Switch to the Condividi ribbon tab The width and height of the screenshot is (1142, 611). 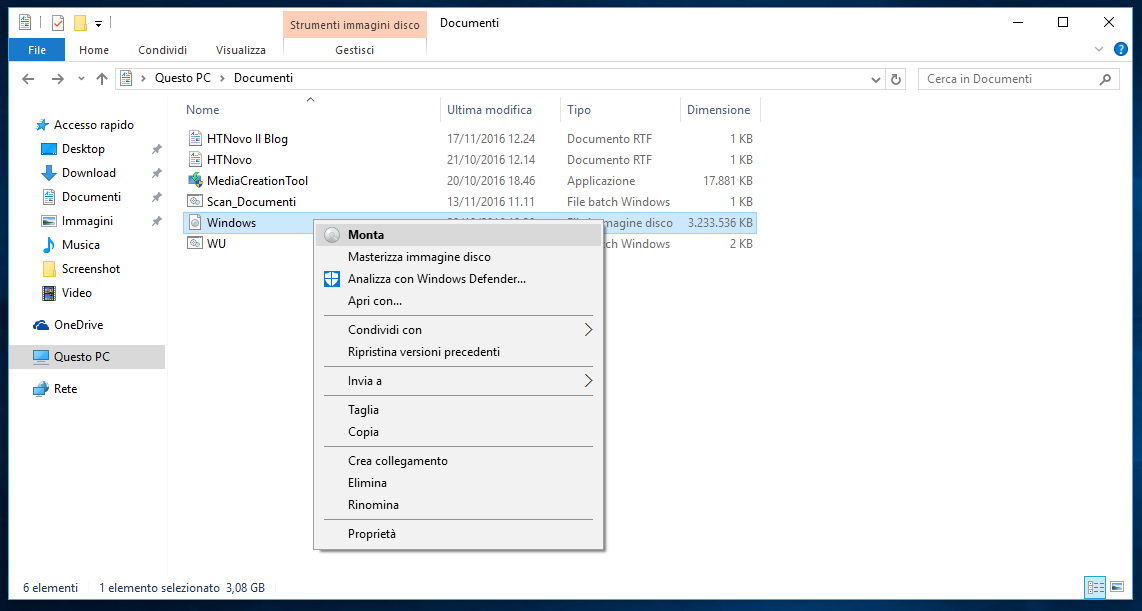(x=162, y=50)
